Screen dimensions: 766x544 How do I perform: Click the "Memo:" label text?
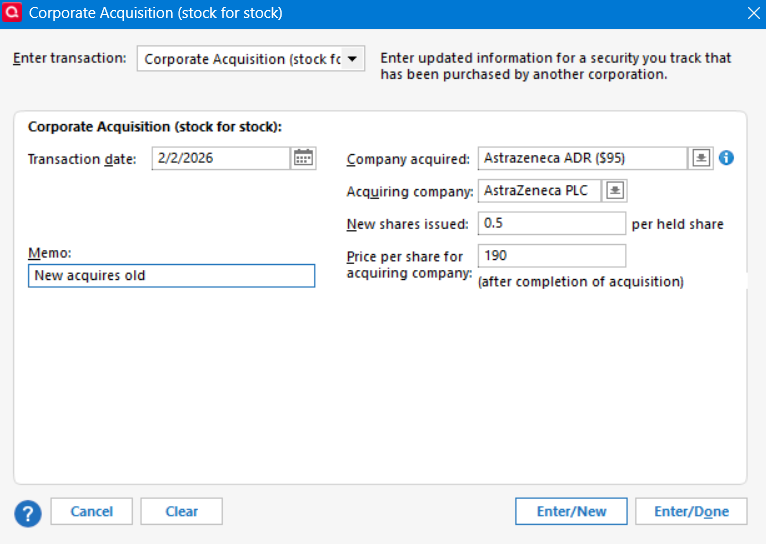[x=50, y=253]
